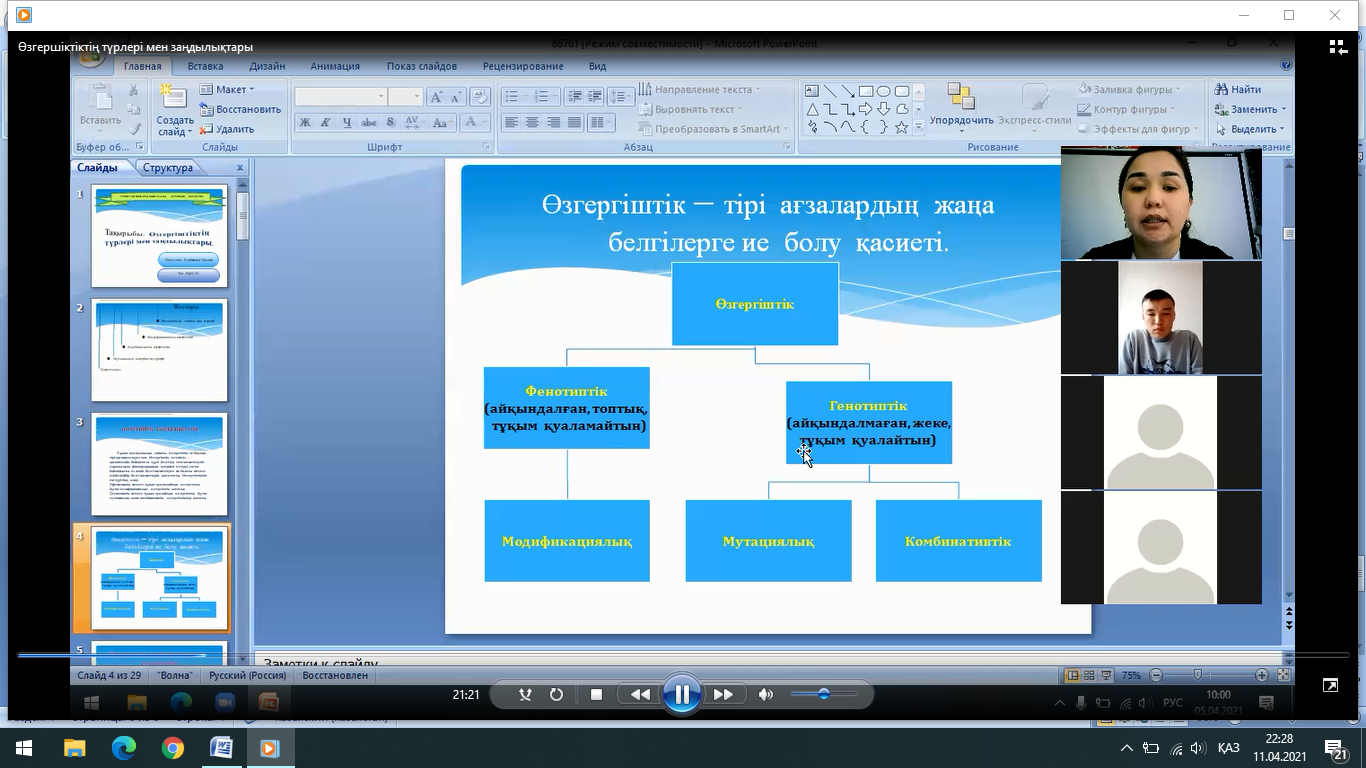Image resolution: width=1366 pixels, height=768 pixels.
Task: Open the Направление текста dropdown
Action: click(x=699, y=90)
